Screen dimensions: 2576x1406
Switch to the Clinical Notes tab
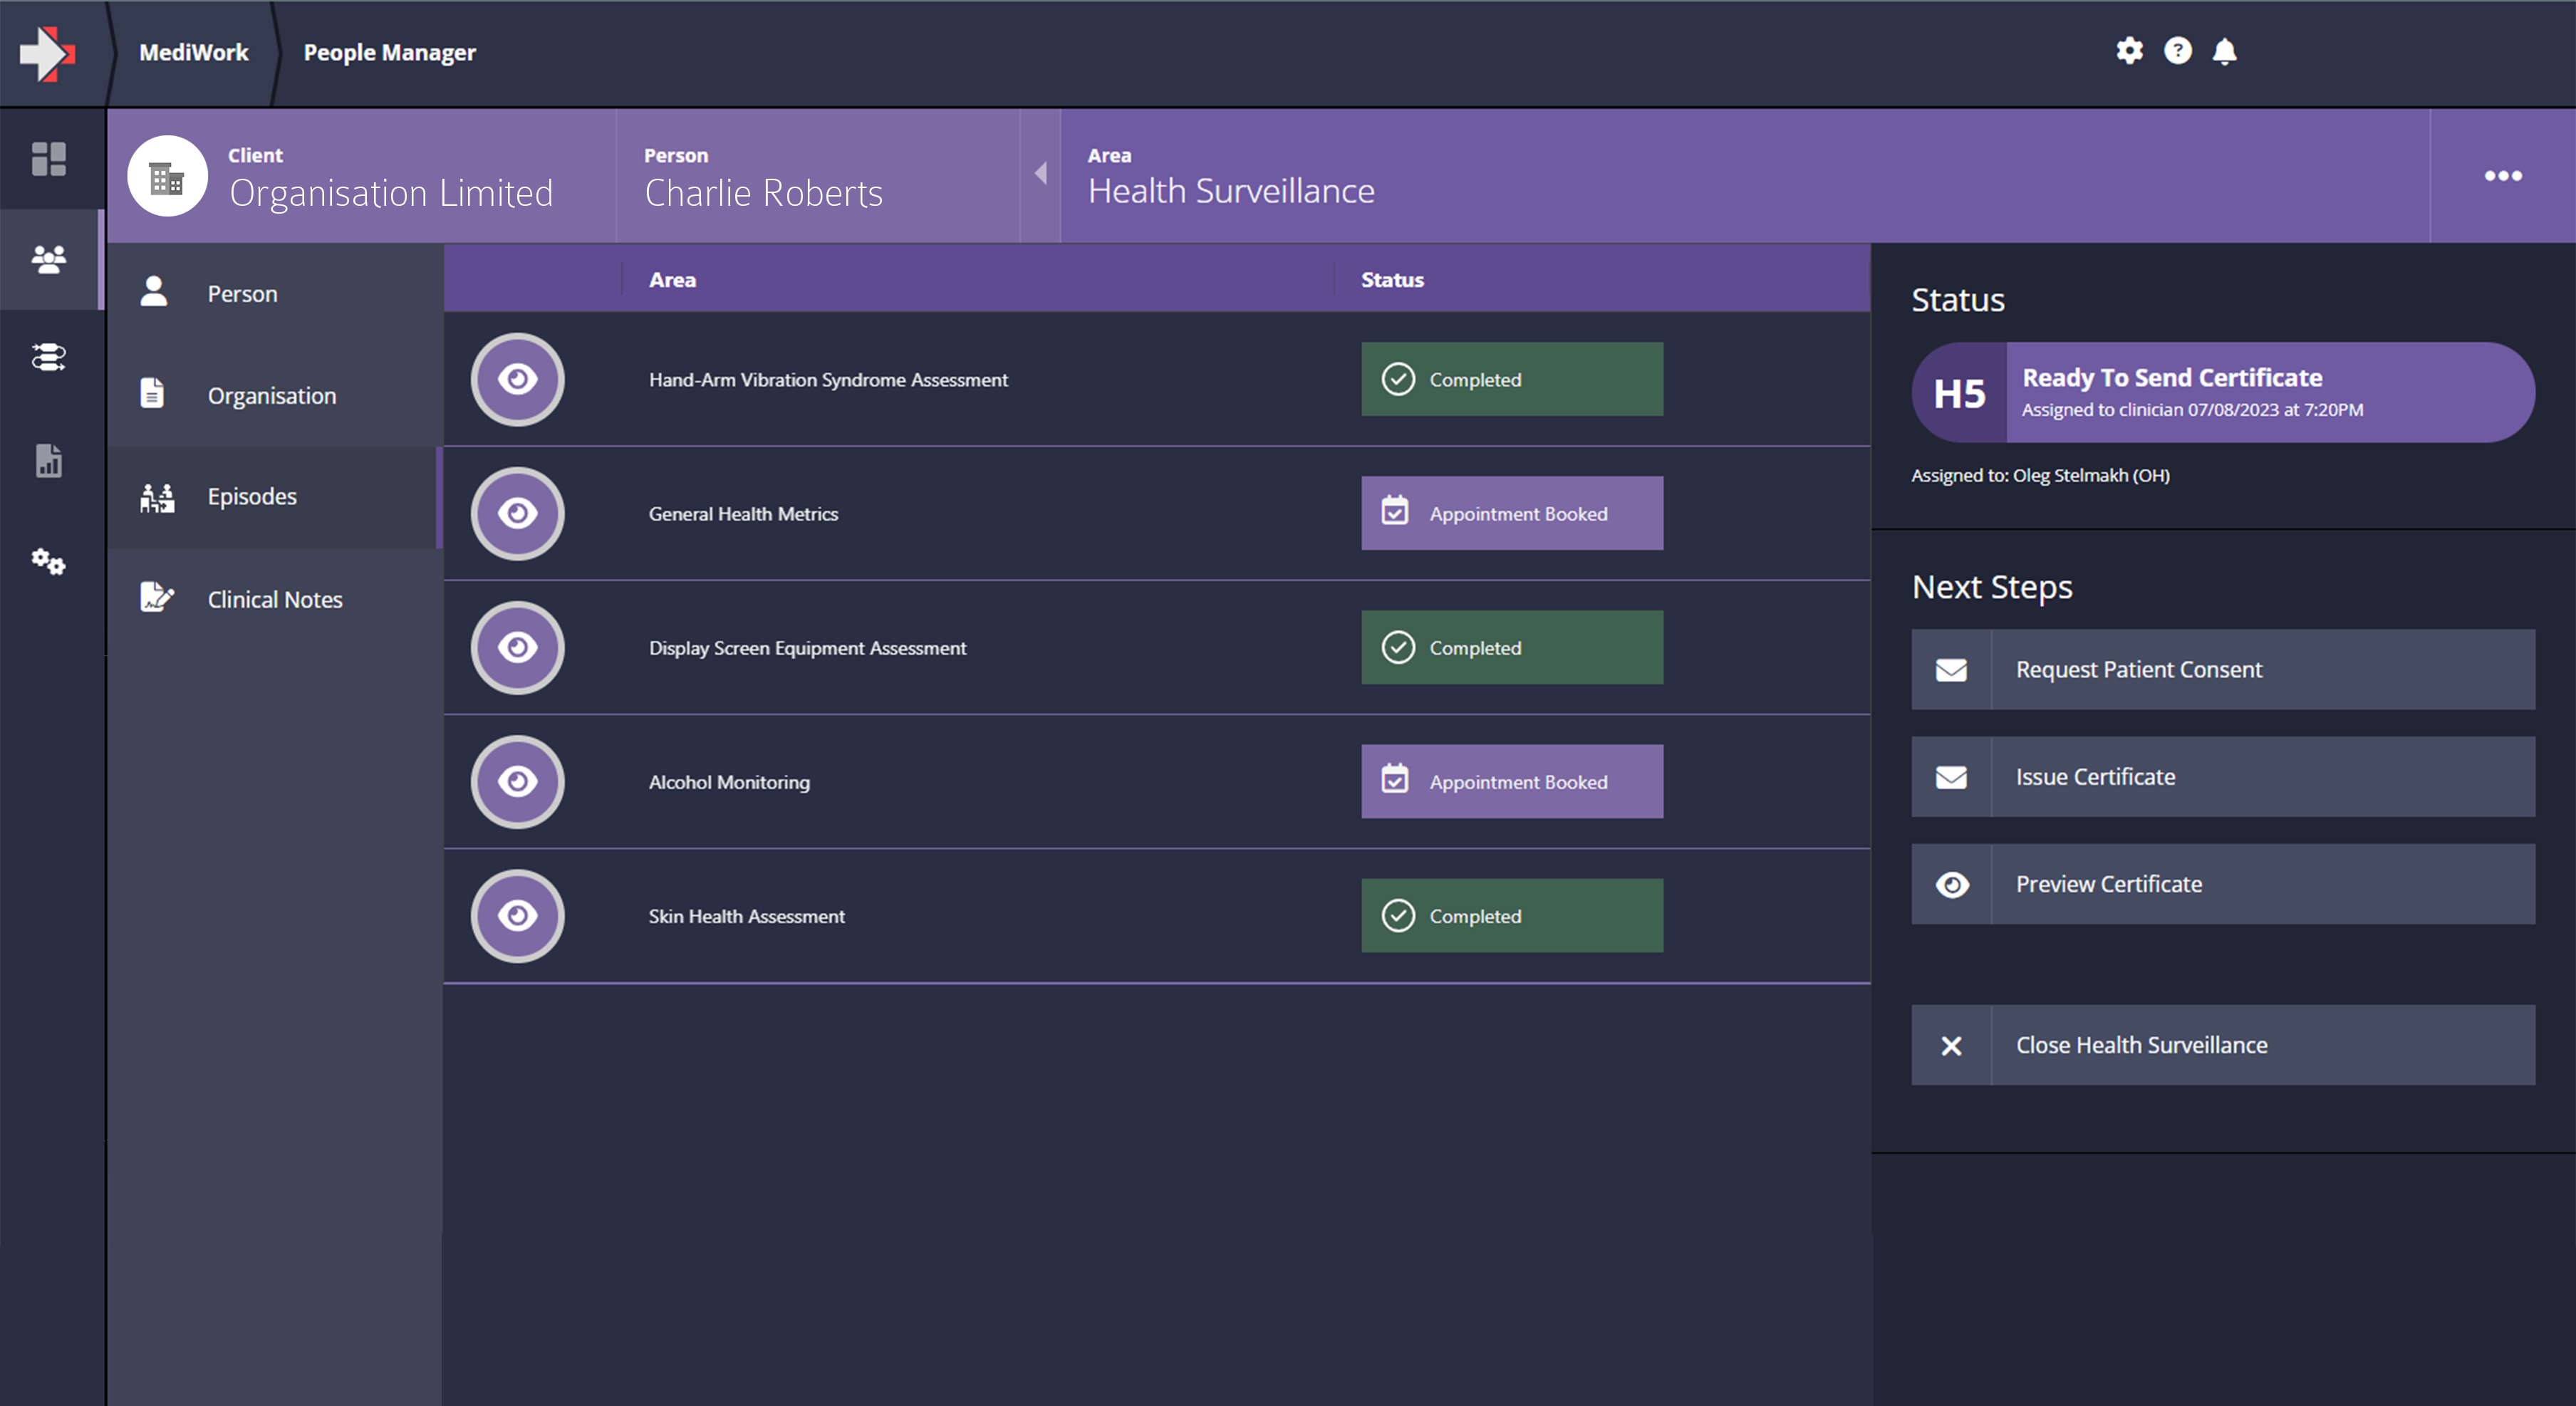coord(274,600)
